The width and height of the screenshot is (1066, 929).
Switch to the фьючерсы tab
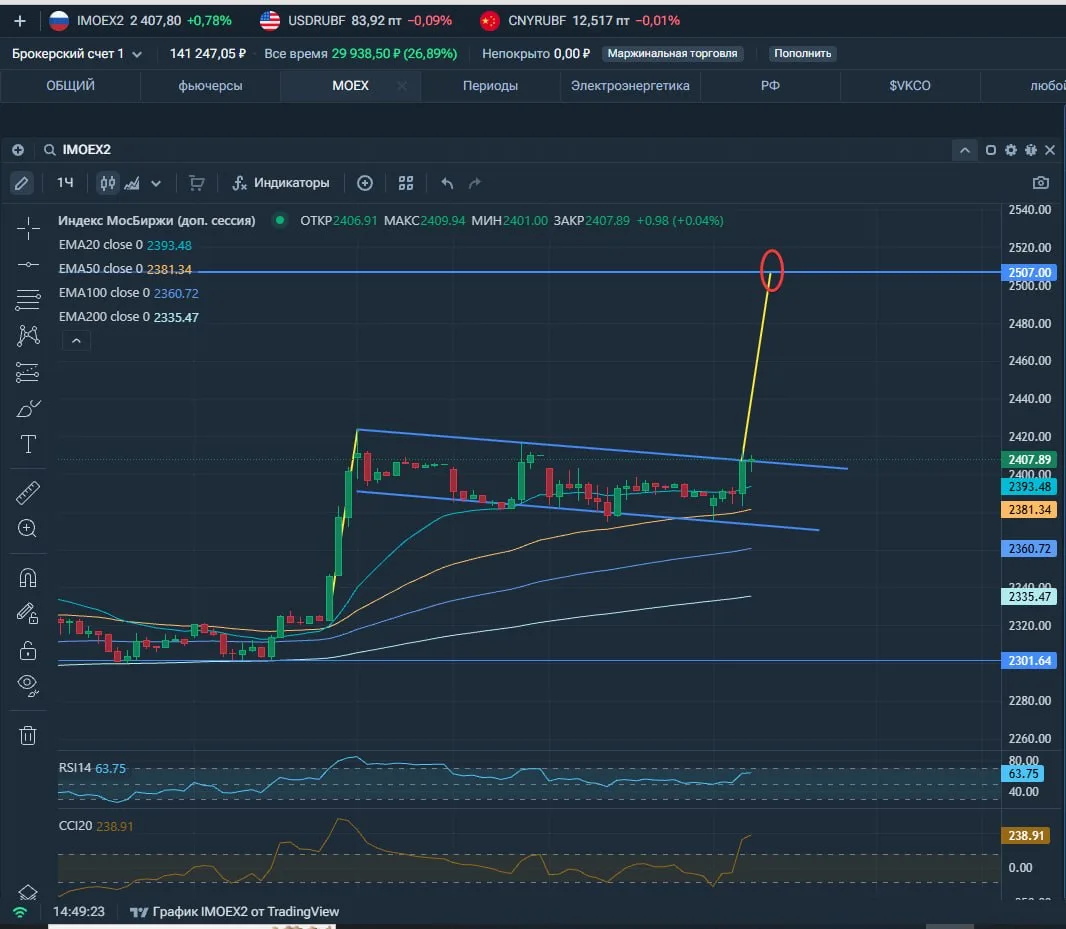[210, 86]
